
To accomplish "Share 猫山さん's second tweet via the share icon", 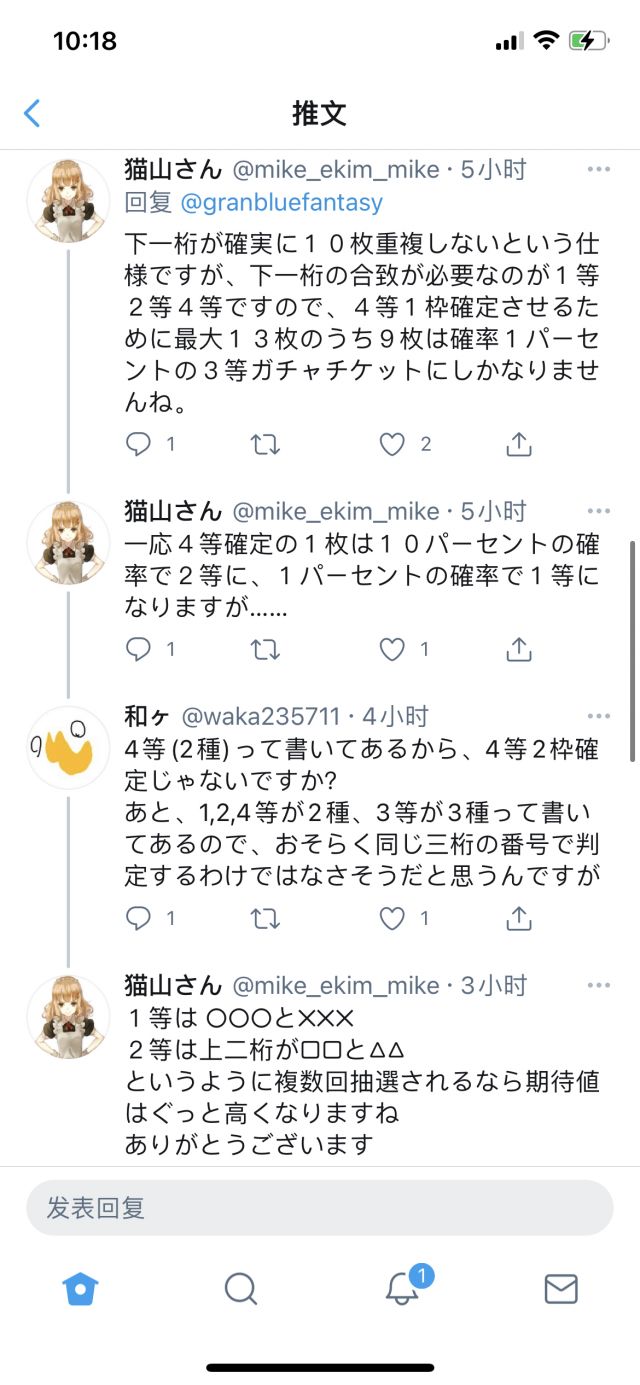I will coord(518,649).
